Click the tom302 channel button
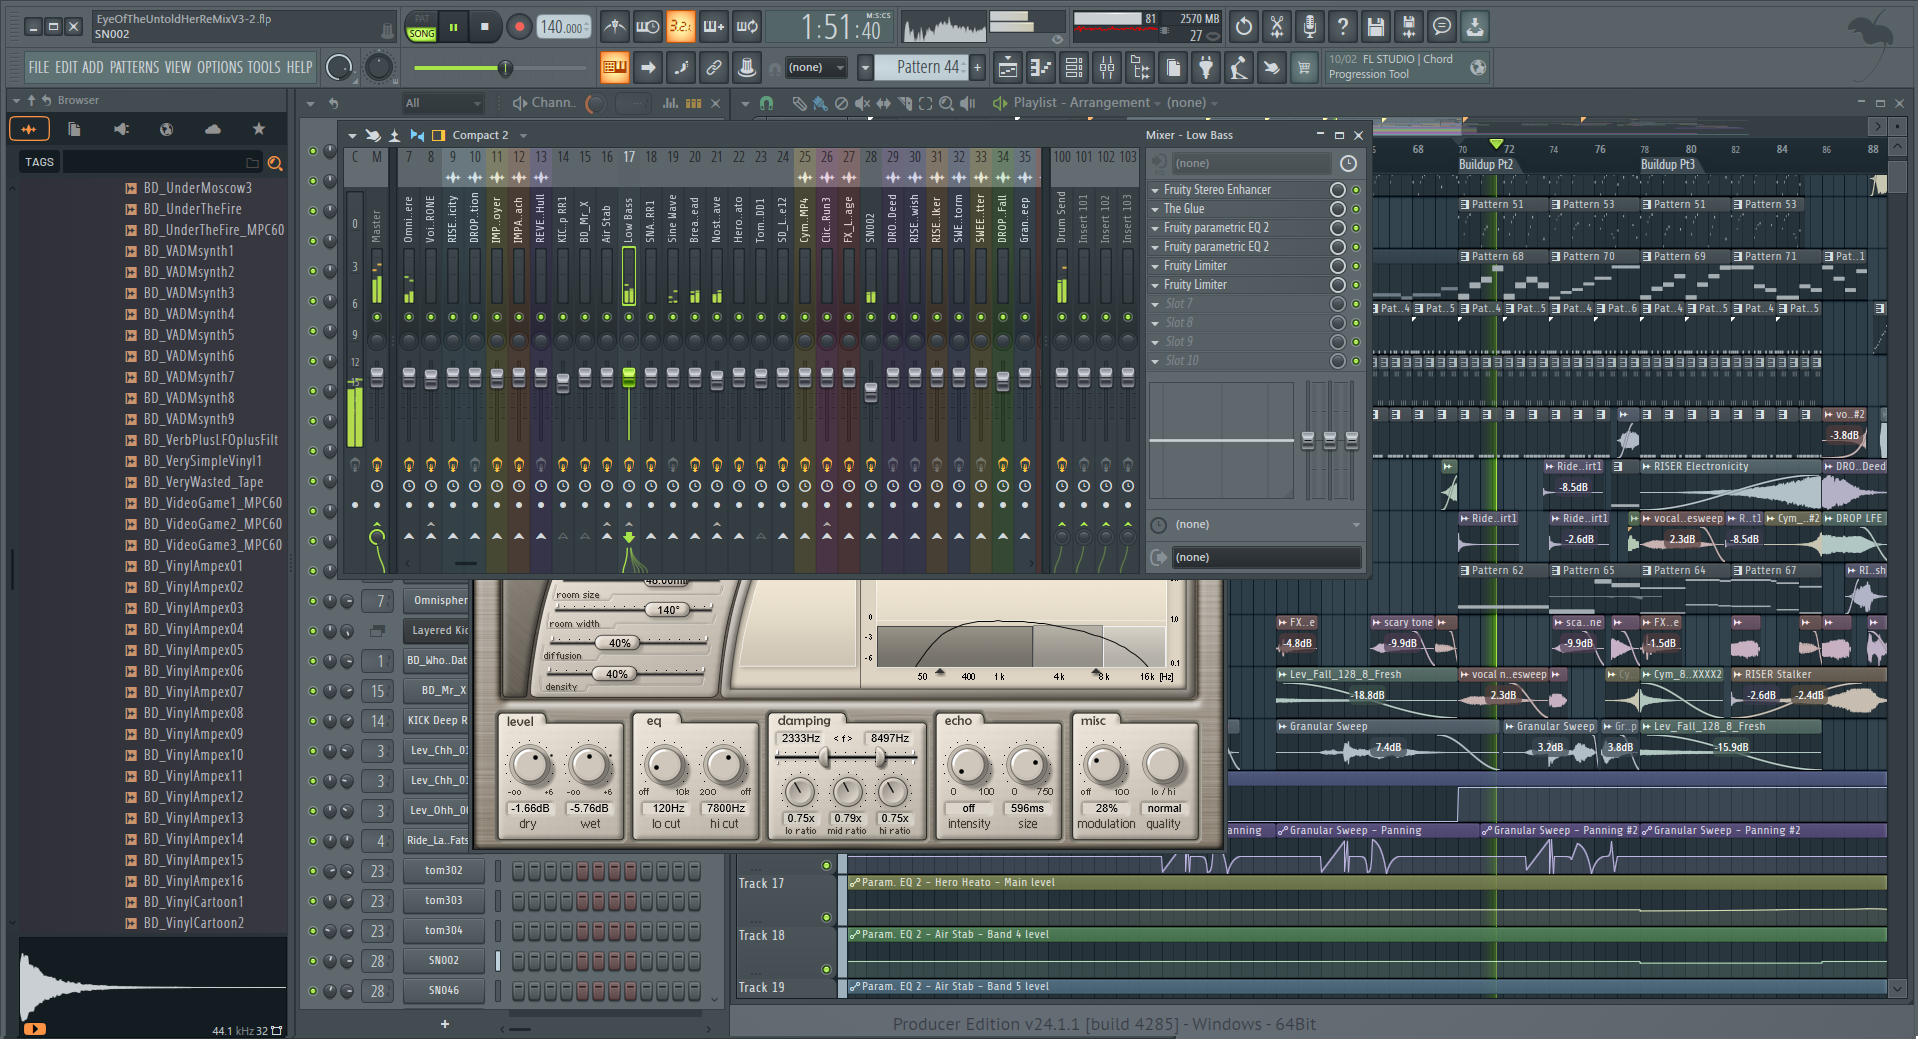1918x1039 pixels. click(443, 870)
